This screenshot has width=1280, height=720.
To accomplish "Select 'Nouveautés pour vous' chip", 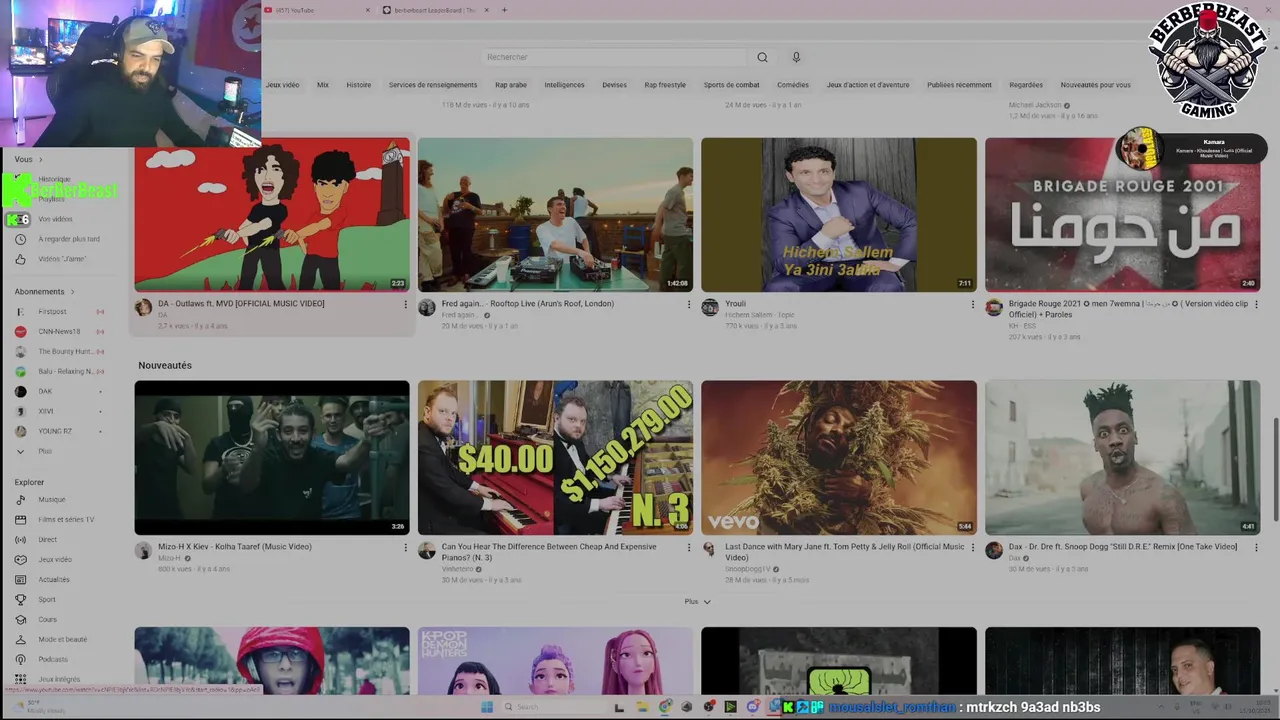I will (x=1096, y=85).
